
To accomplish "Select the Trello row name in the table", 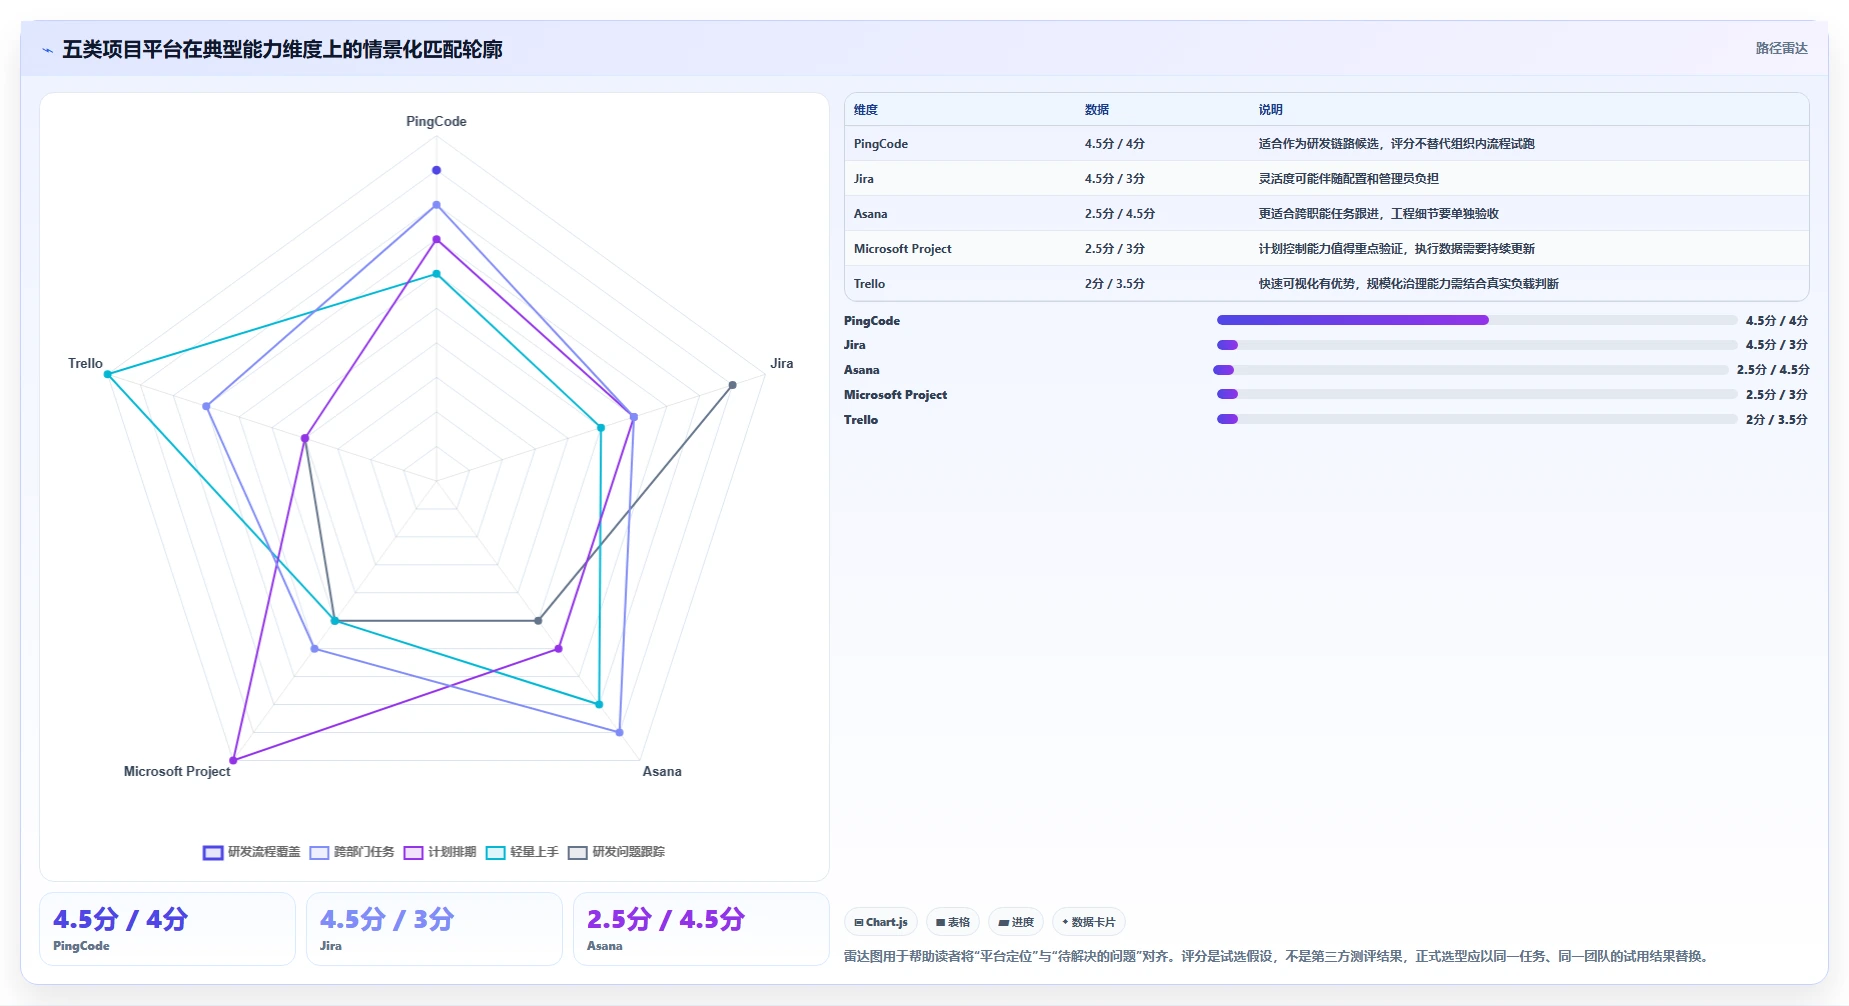I will click(869, 284).
